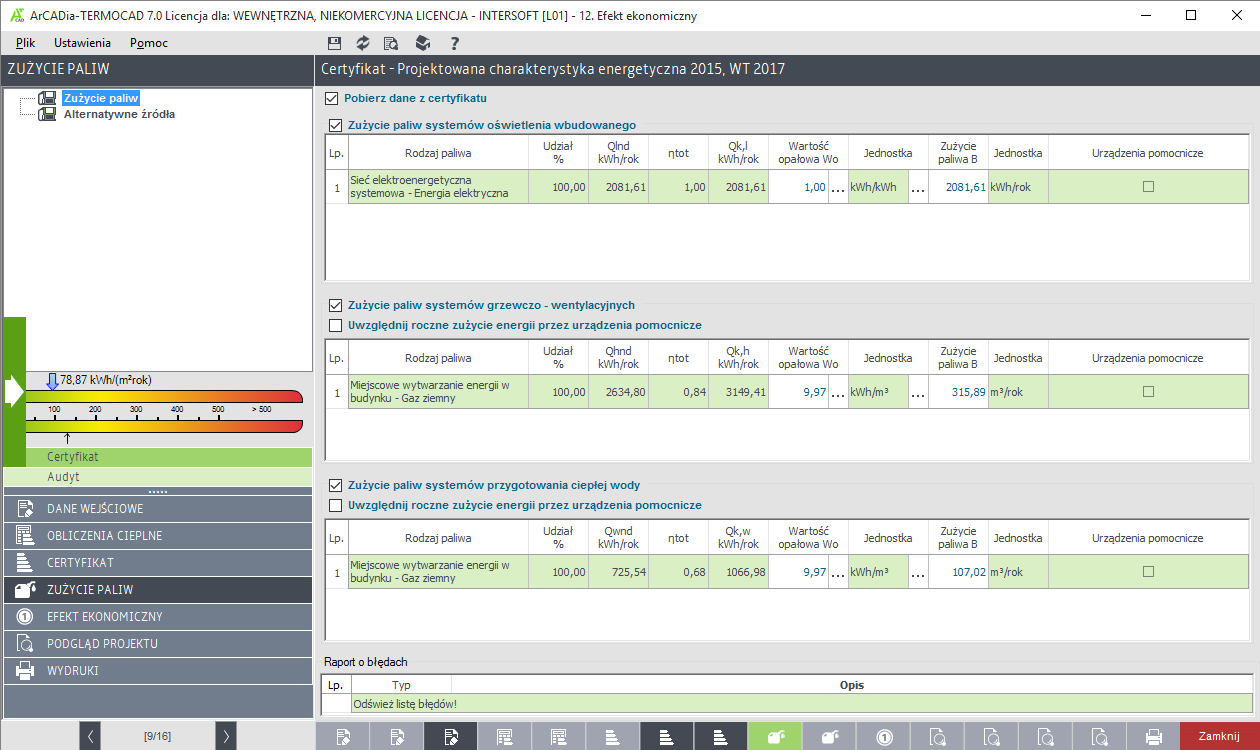The height and width of the screenshot is (750, 1260).
Task: Toggle Zużycie paliw systemów grzewczo-wentylacyjnych checkbox
Action: [x=335, y=306]
